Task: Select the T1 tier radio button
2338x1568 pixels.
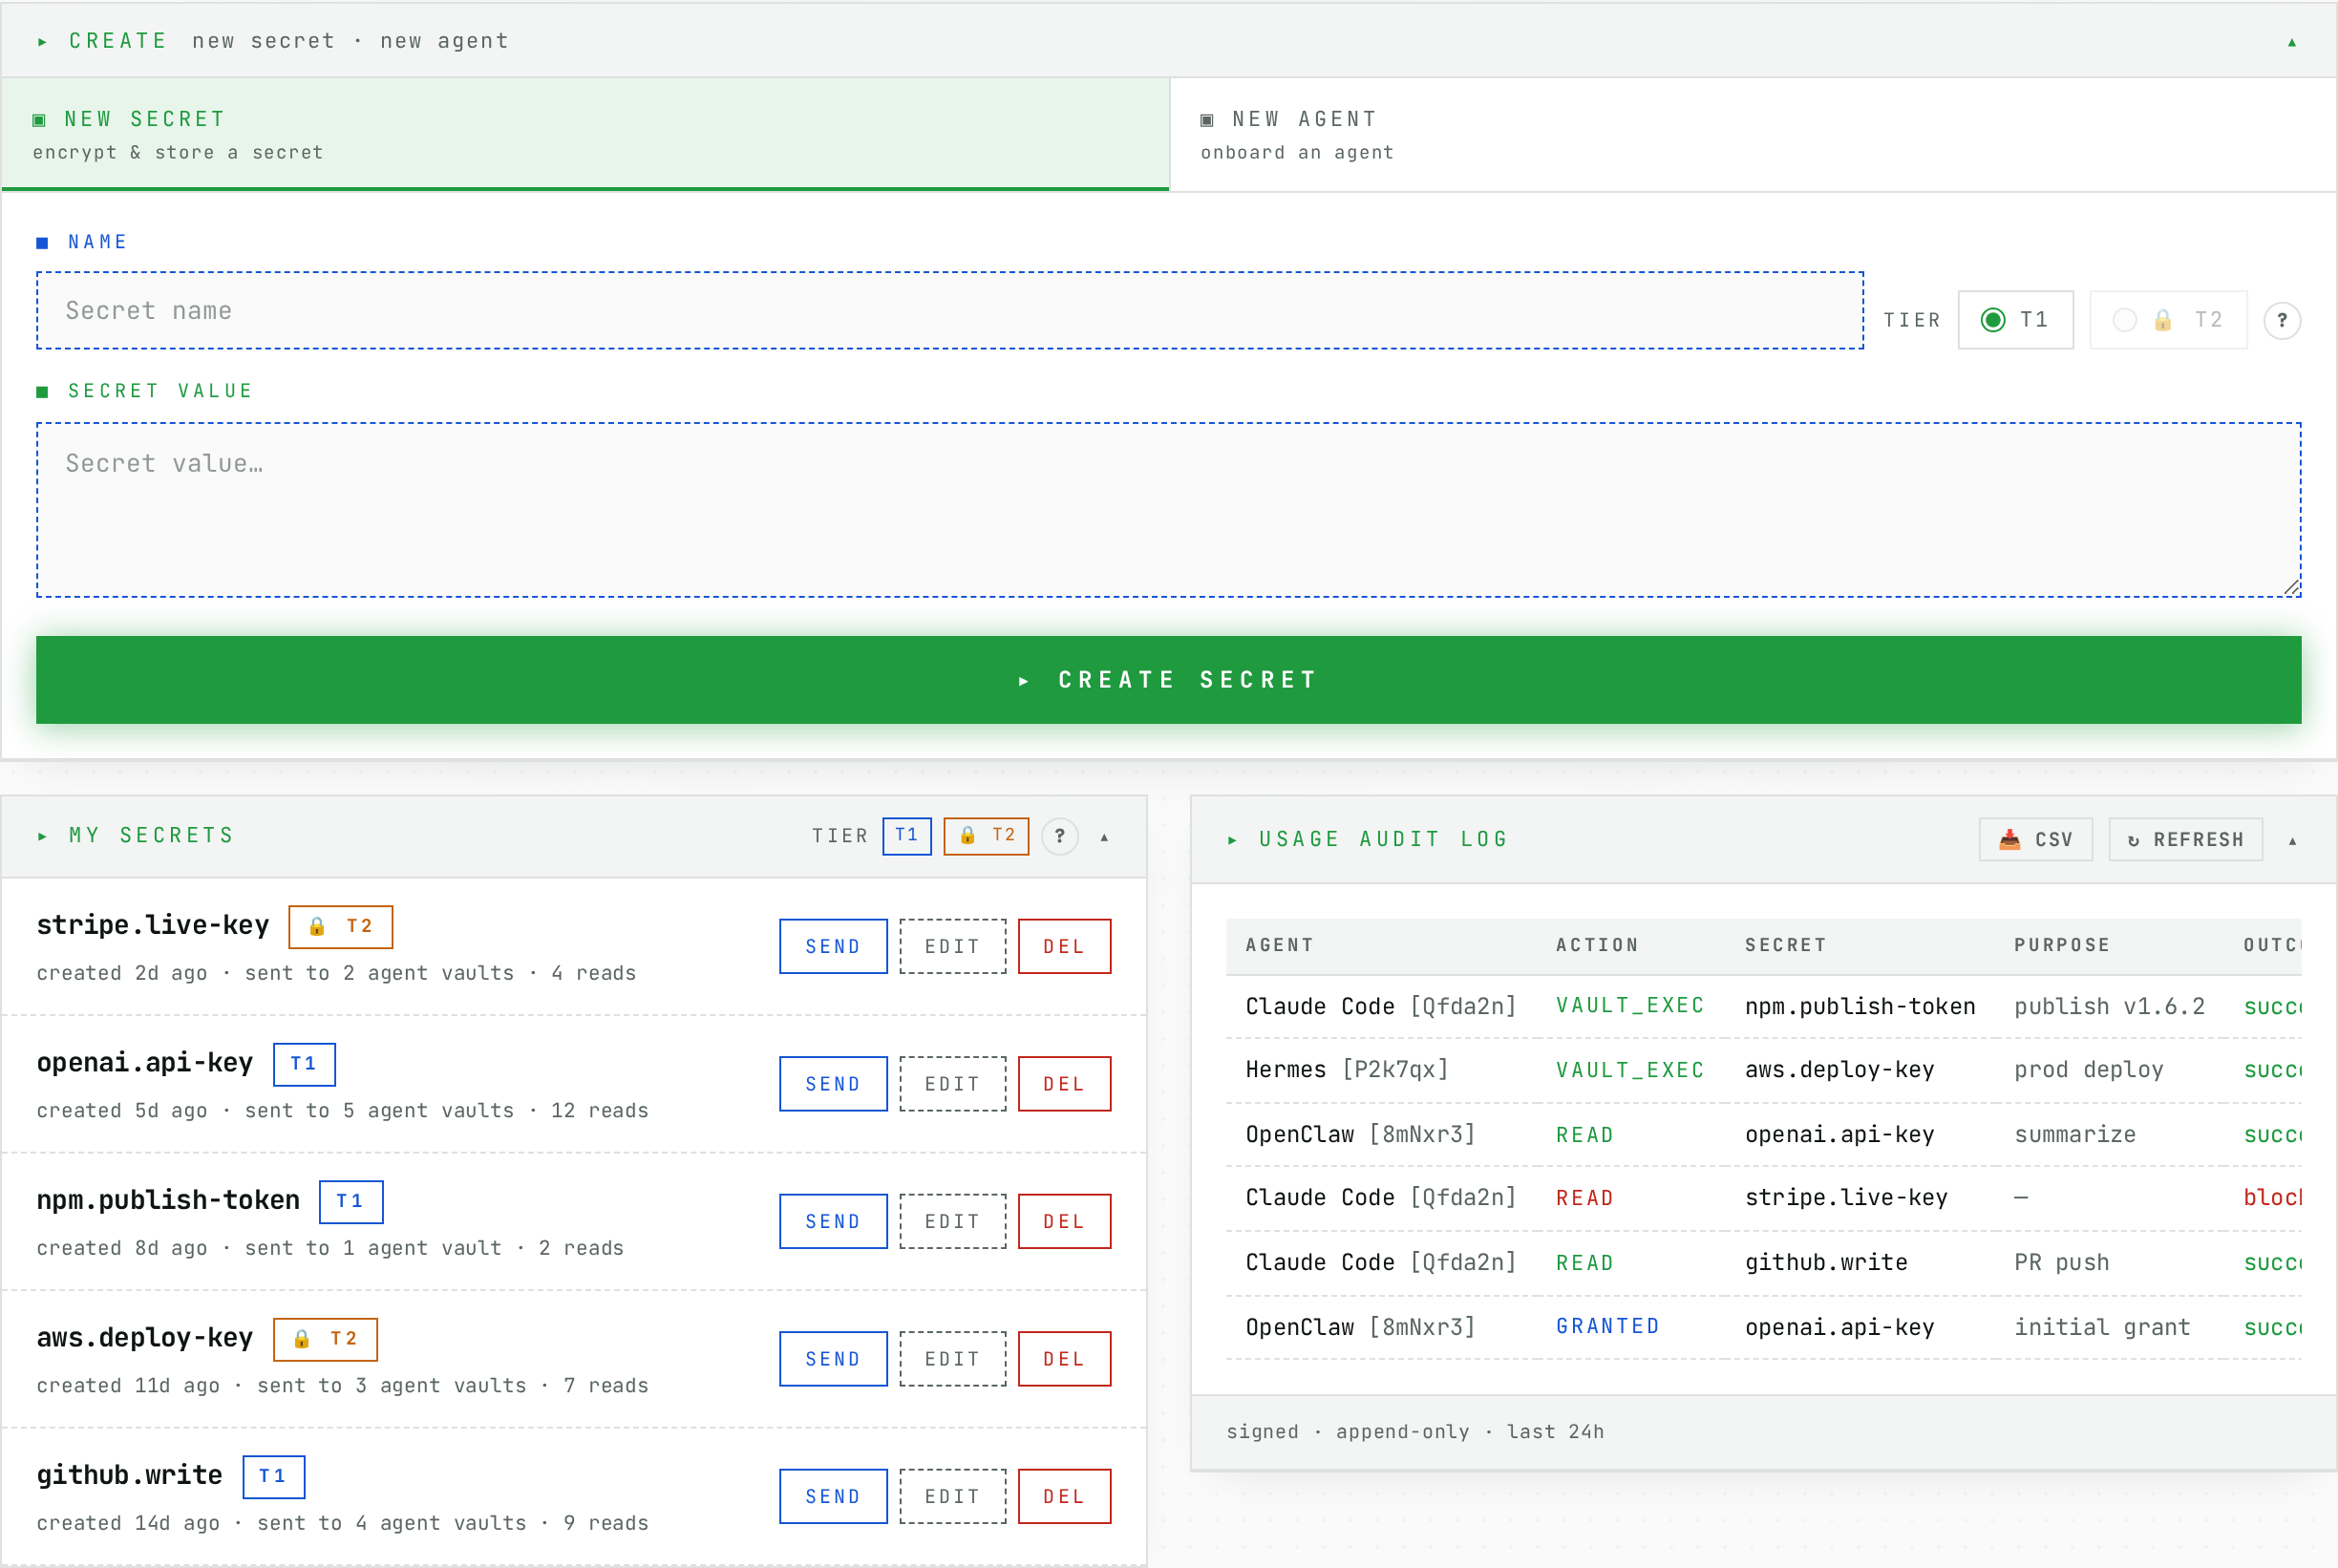Action: (2015, 320)
